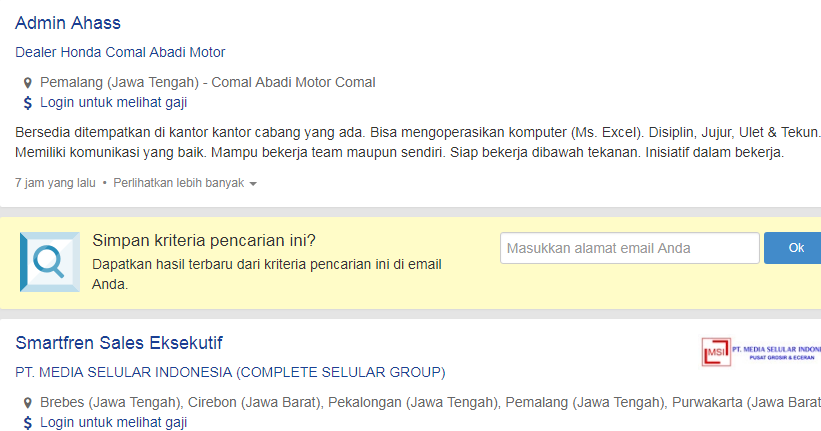Click location pin icon for Admin Ahass
Screen dimensions: 821x431
point(28,83)
